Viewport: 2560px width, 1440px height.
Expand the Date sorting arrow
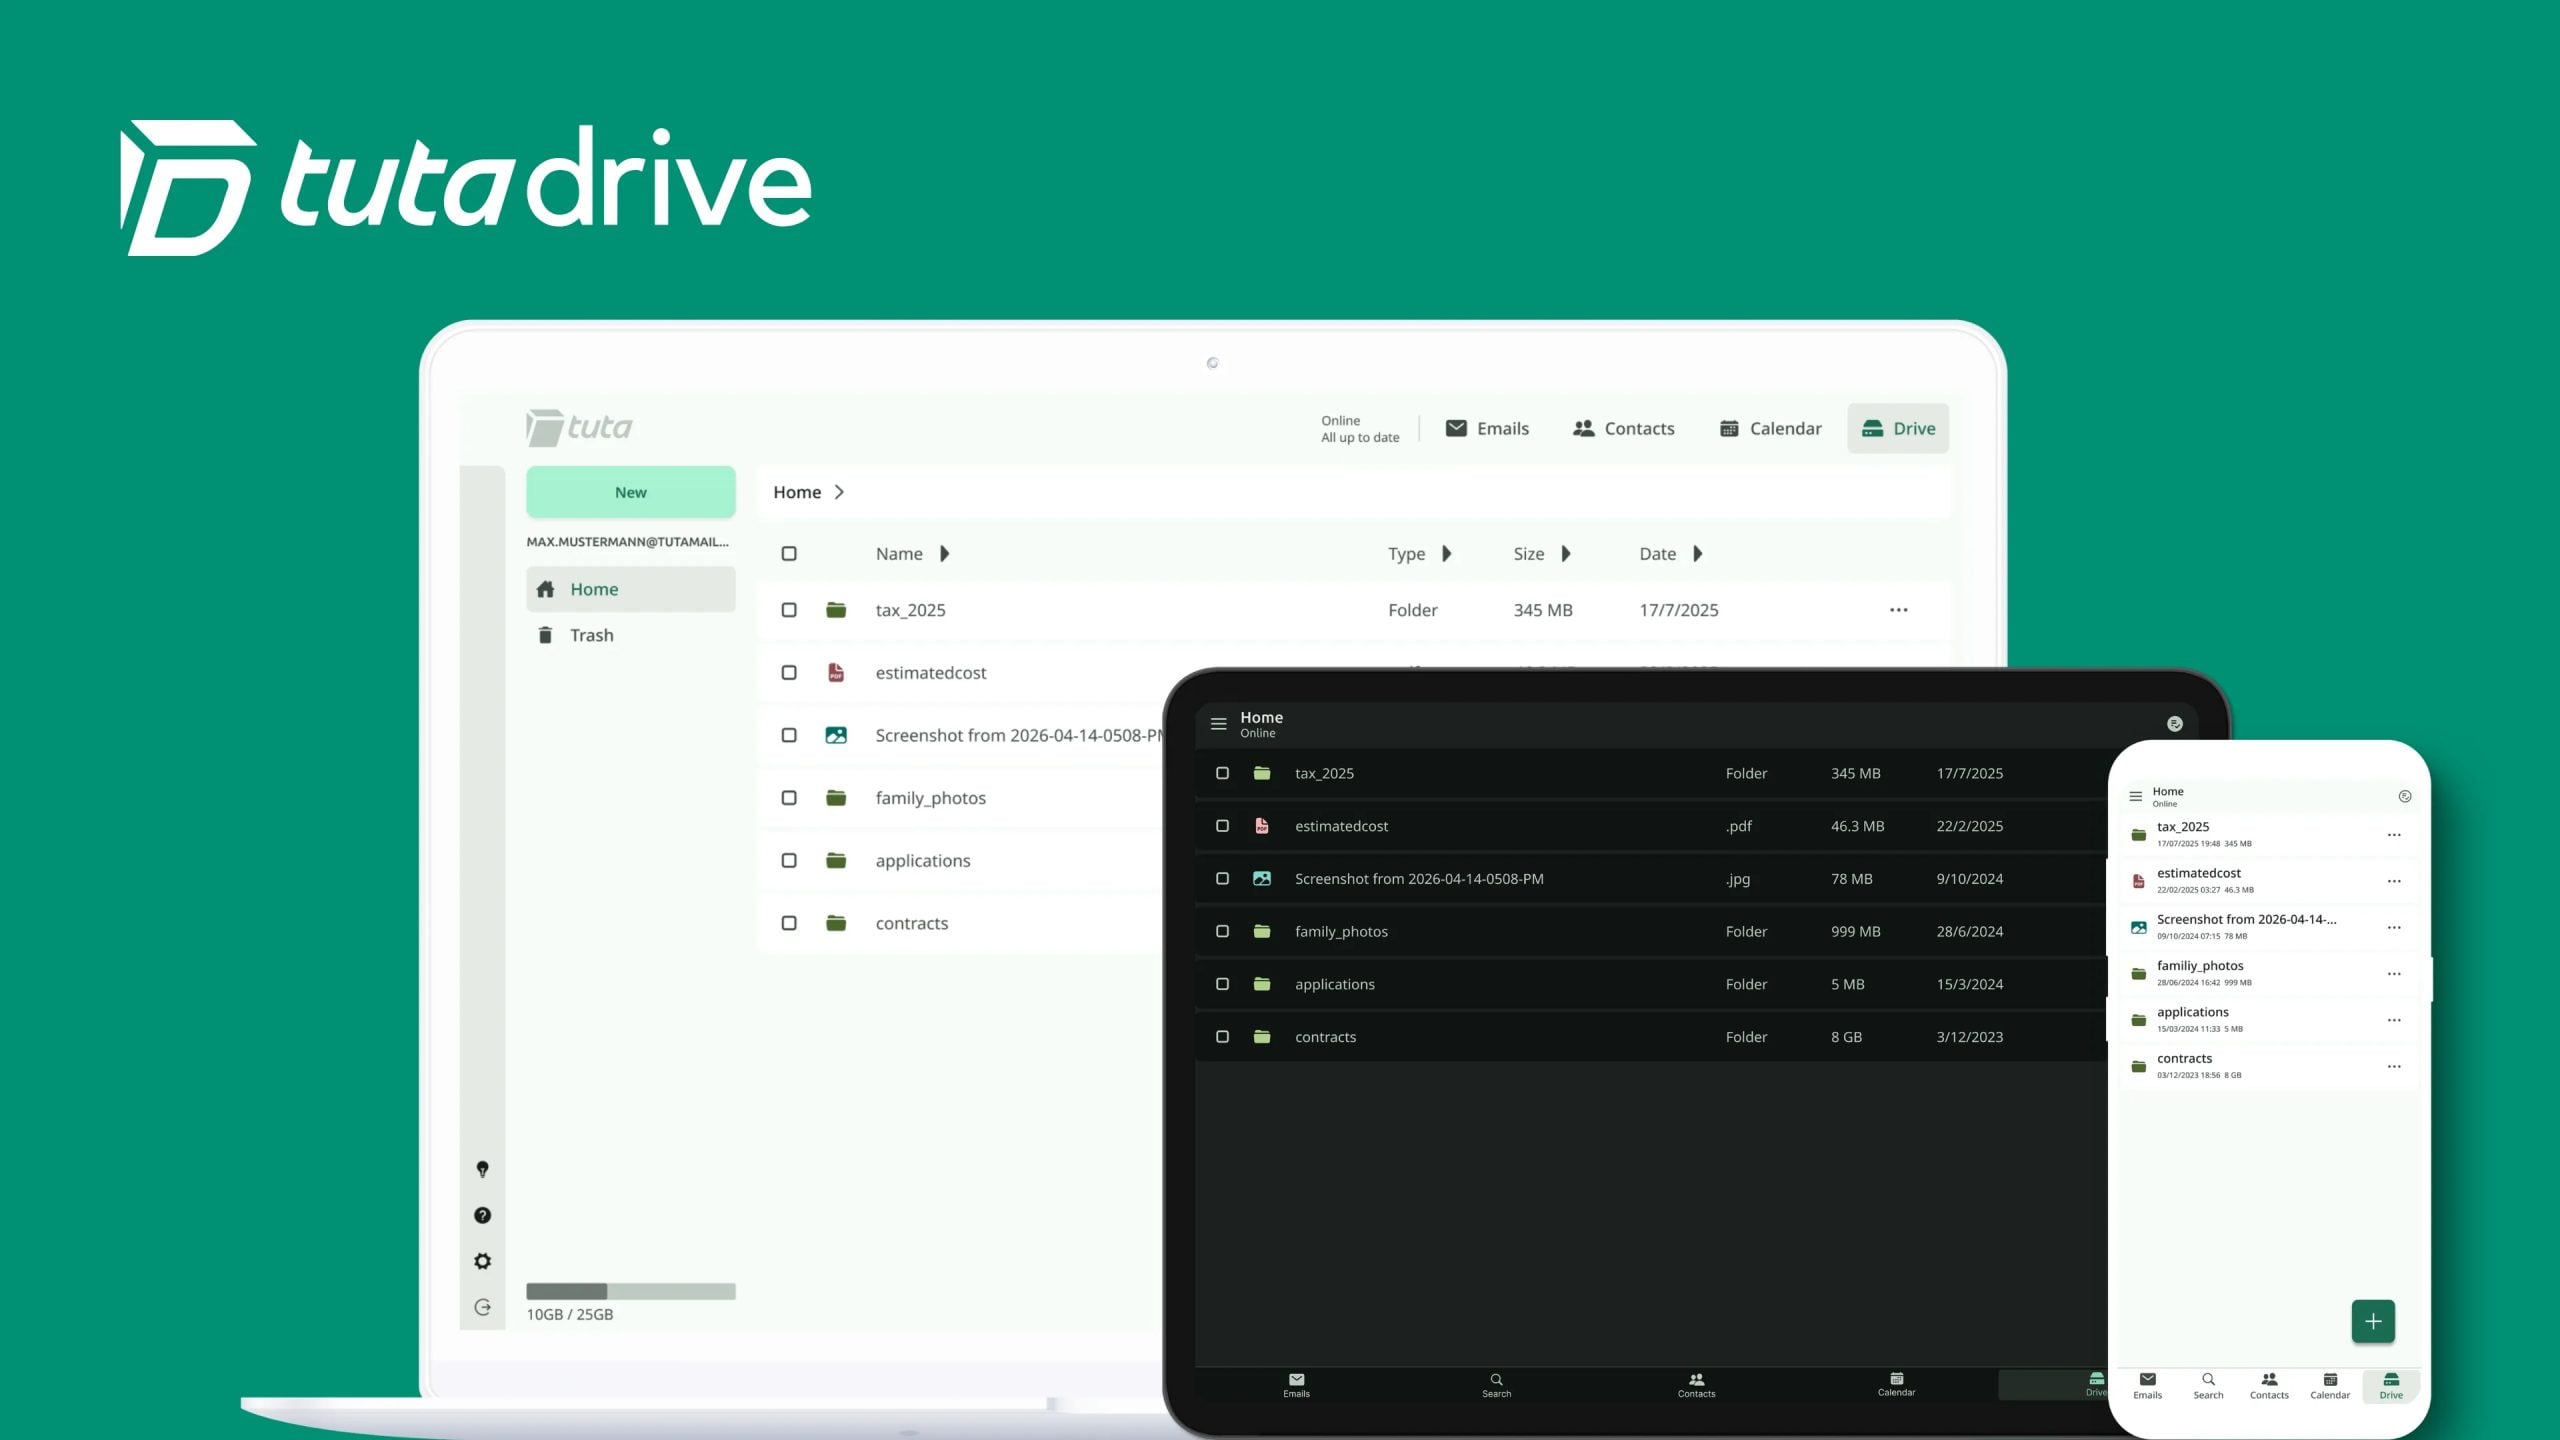1697,553
